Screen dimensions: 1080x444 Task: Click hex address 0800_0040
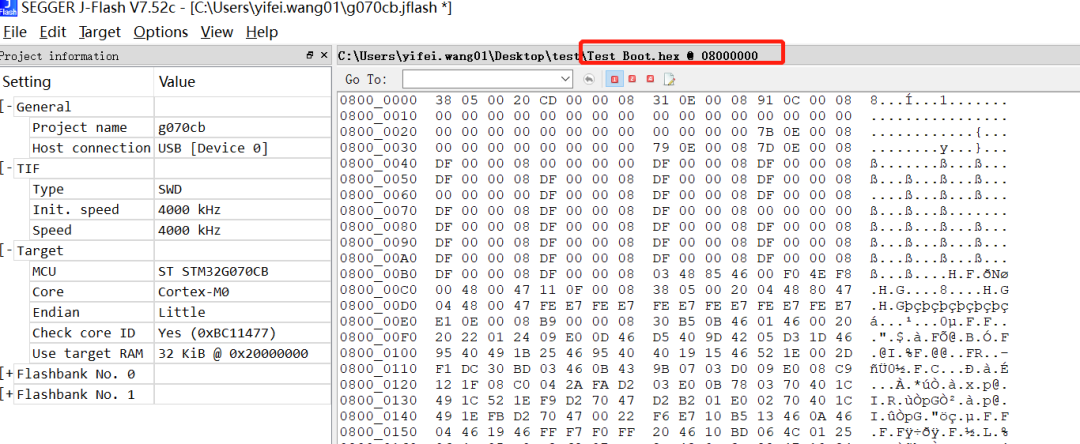coord(379,163)
